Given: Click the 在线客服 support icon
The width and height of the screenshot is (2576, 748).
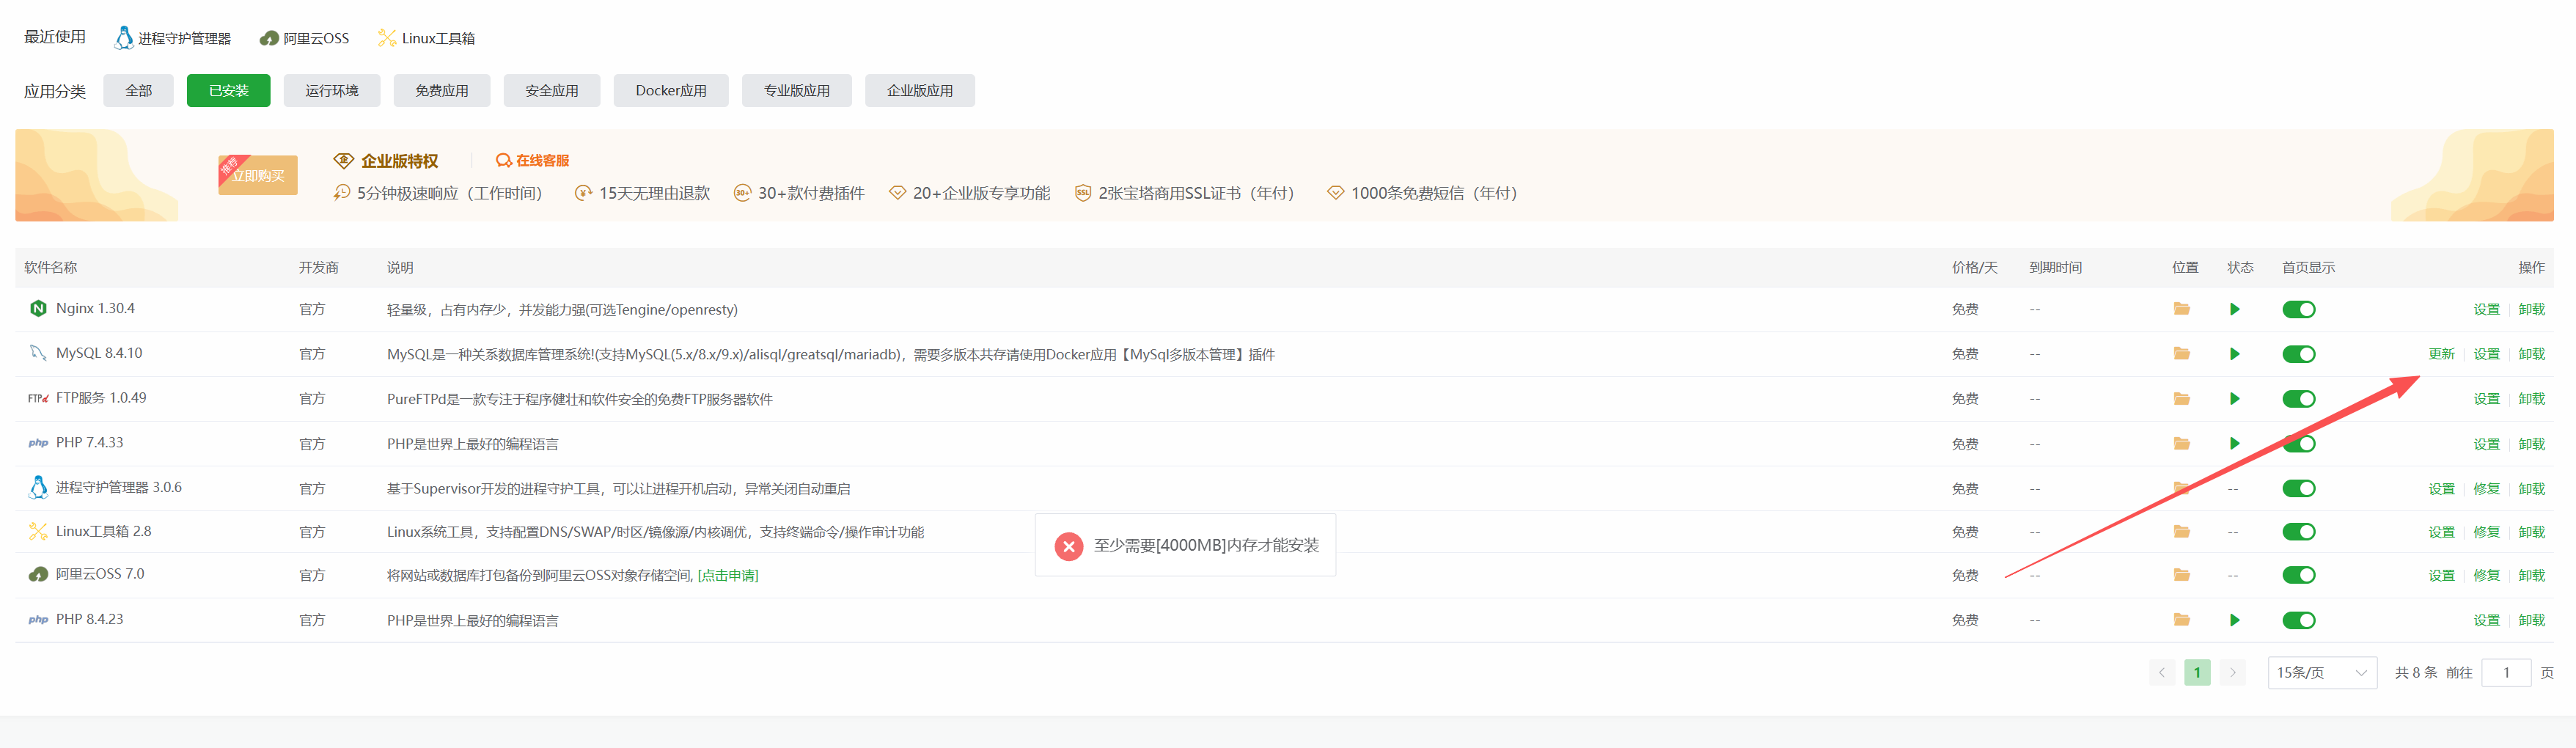Looking at the screenshot, I should (503, 160).
